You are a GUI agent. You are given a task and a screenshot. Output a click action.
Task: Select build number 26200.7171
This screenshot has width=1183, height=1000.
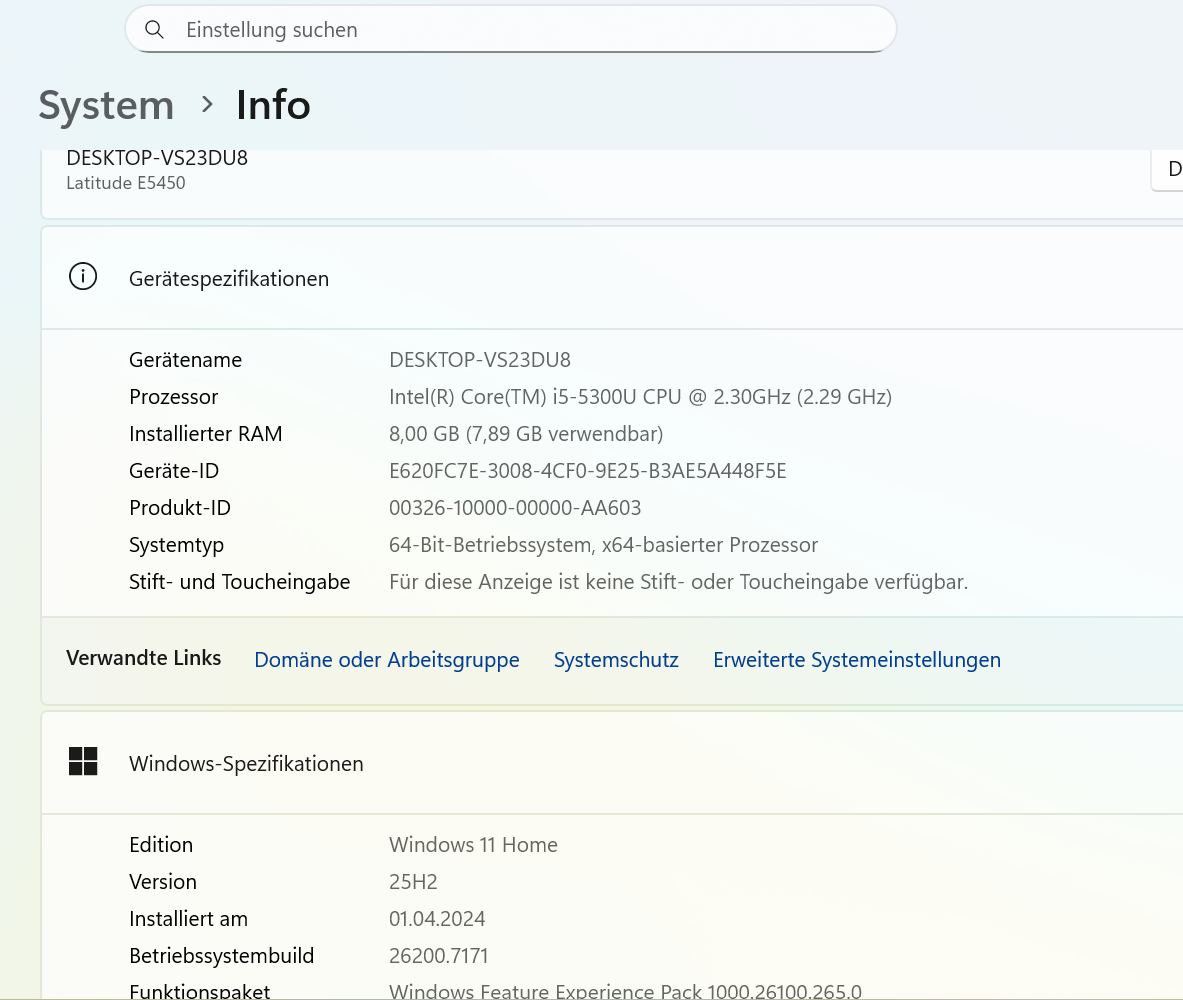click(x=439, y=955)
